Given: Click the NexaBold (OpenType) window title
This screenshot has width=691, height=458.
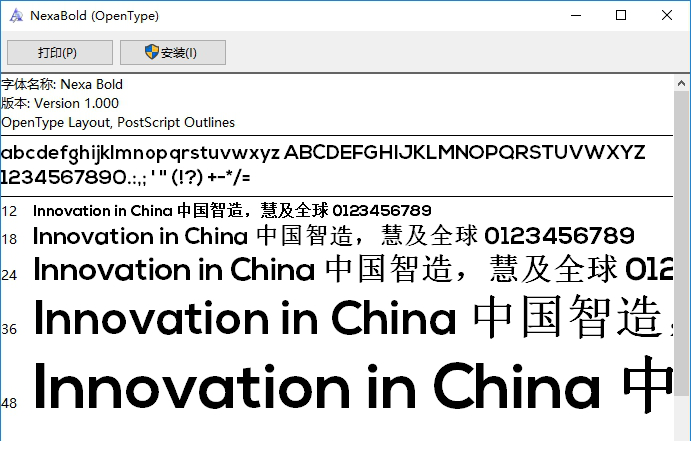Looking at the screenshot, I should click(94, 16).
